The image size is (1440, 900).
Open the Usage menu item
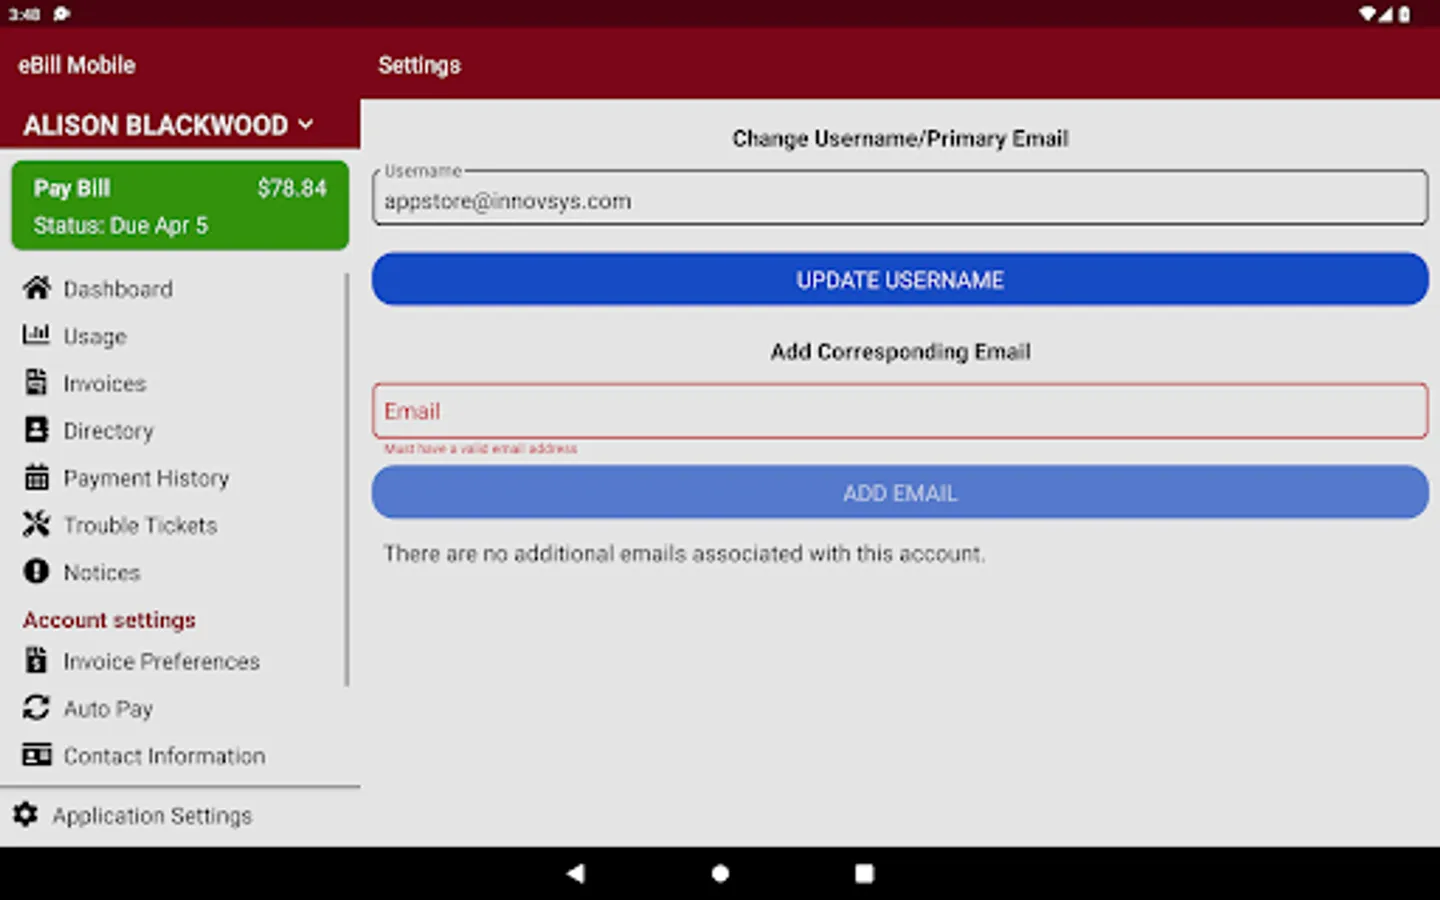pos(95,337)
